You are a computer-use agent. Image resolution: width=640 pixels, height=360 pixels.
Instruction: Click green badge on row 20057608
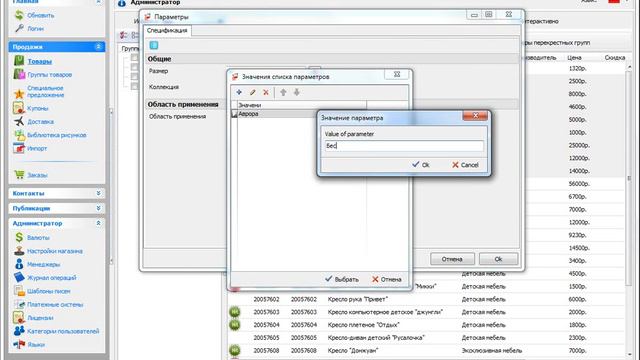(x=235, y=350)
